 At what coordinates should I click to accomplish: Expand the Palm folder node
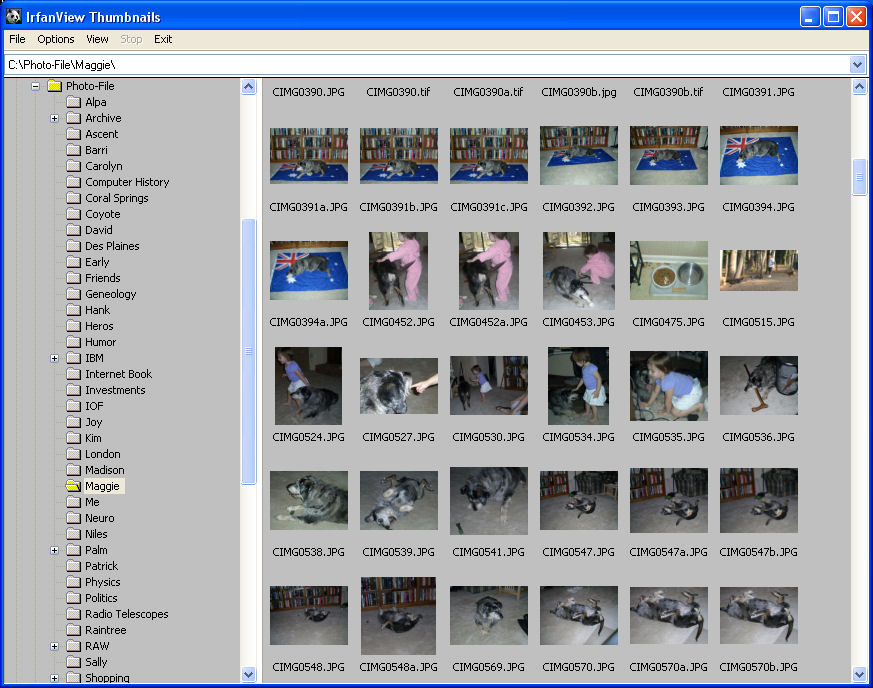click(54, 551)
